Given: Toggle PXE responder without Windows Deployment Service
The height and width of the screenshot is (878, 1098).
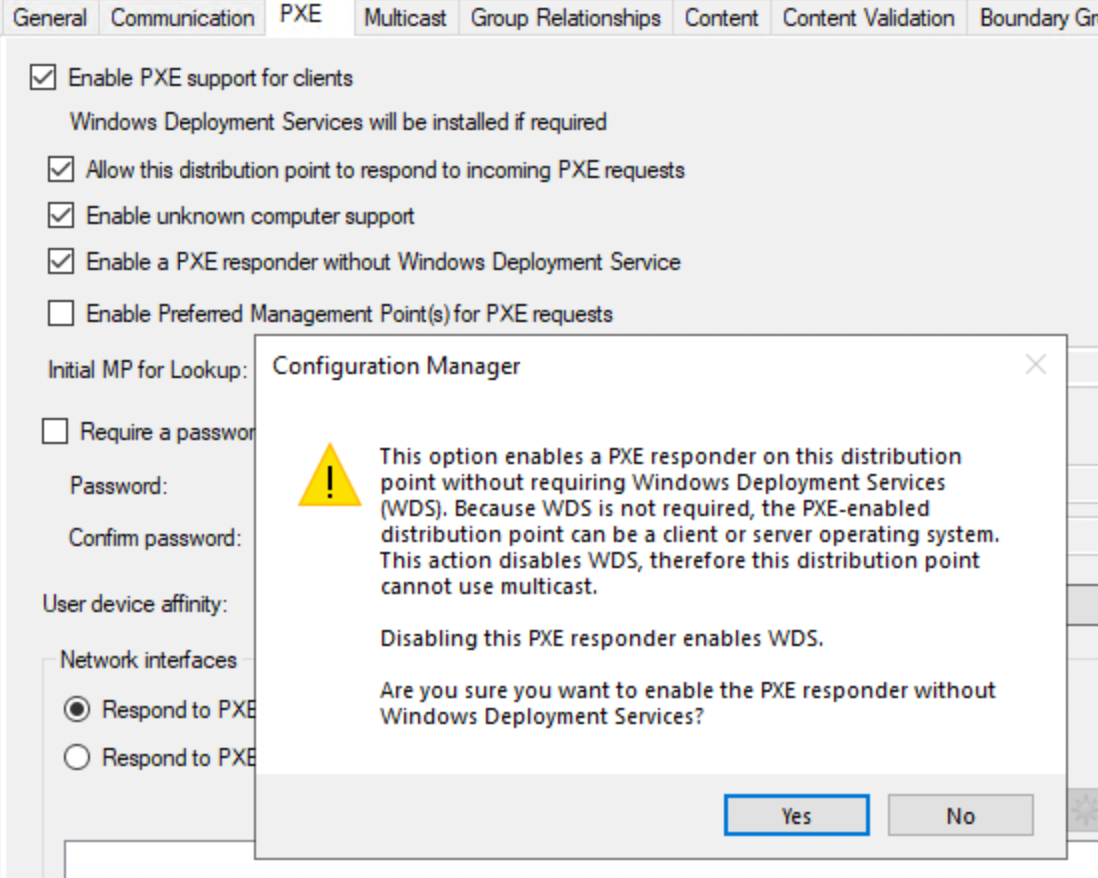Looking at the screenshot, I should coord(61,262).
